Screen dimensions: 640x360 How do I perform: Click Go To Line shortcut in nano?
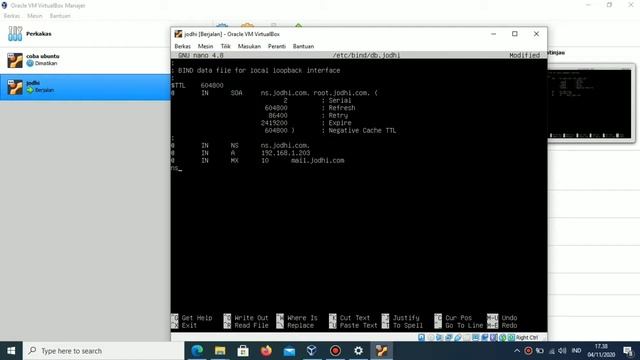(459, 326)
